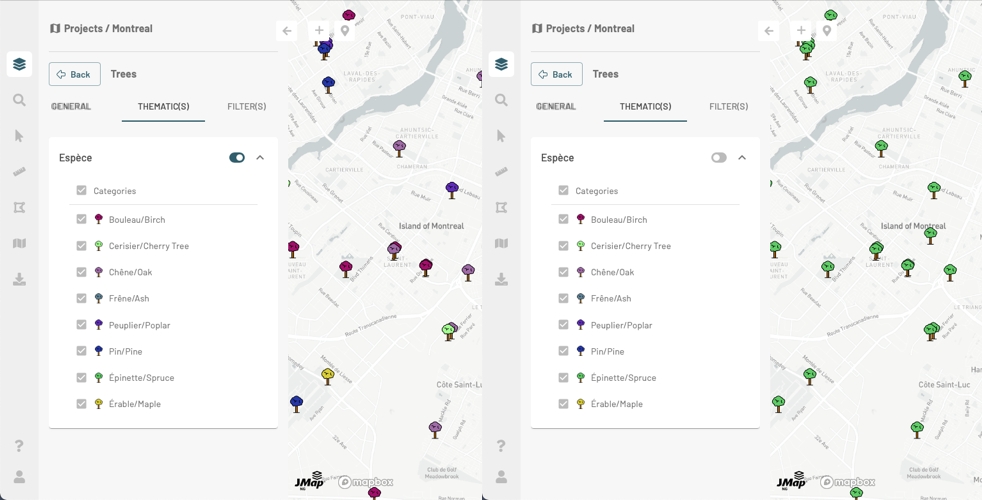
Task: Click the search magnifier icon in the left view
Action: pos(19,100)
